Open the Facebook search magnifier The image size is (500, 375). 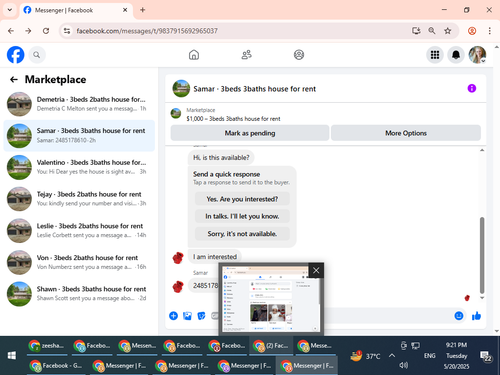37,55
